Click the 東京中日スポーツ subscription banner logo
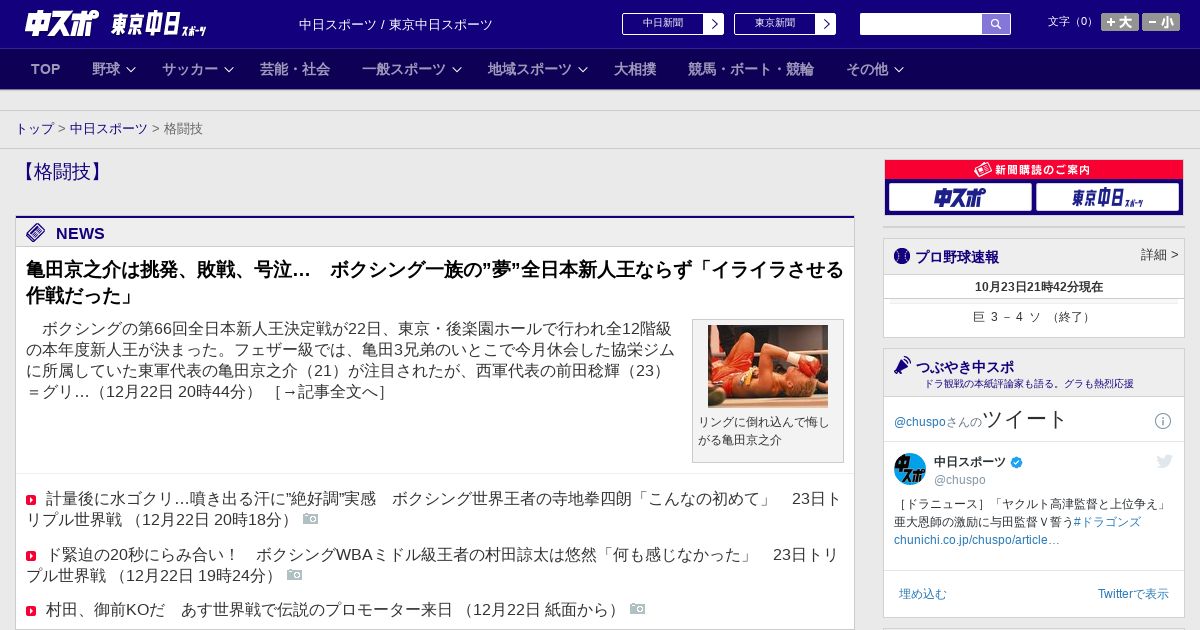The width and height of the screenshot is (1200, 630). click(x=1108, y=197)
